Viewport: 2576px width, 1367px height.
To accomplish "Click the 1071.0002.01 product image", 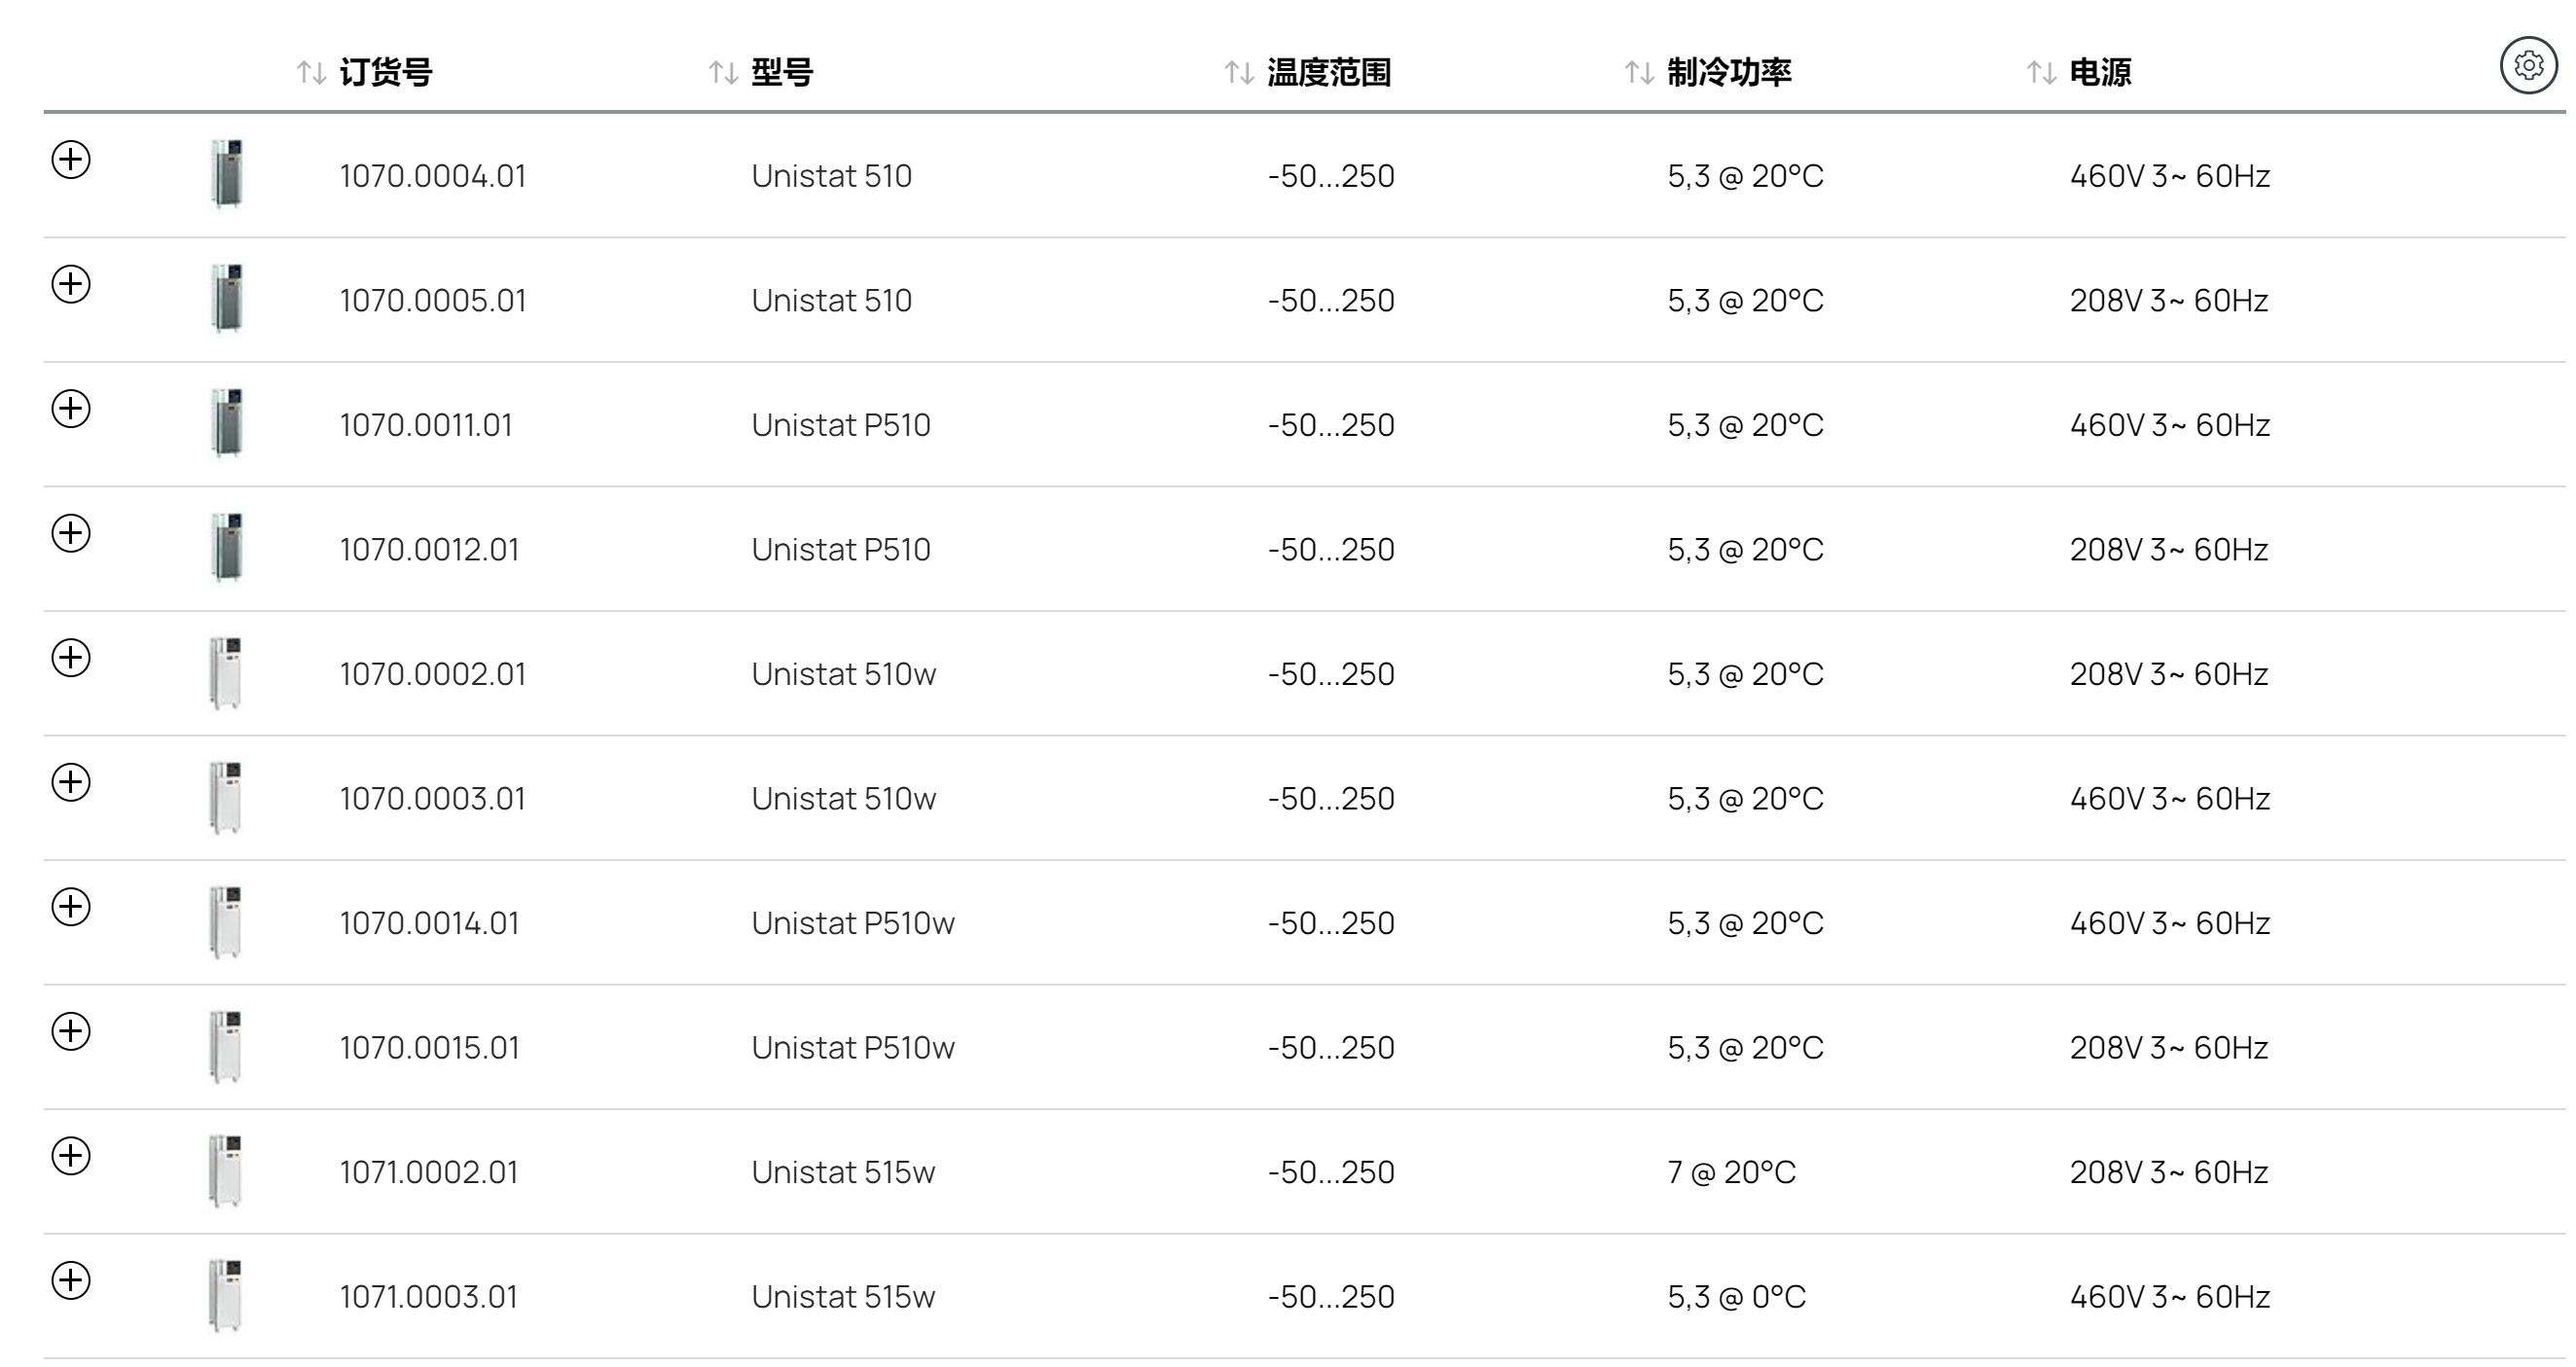I will (226, 1171).
